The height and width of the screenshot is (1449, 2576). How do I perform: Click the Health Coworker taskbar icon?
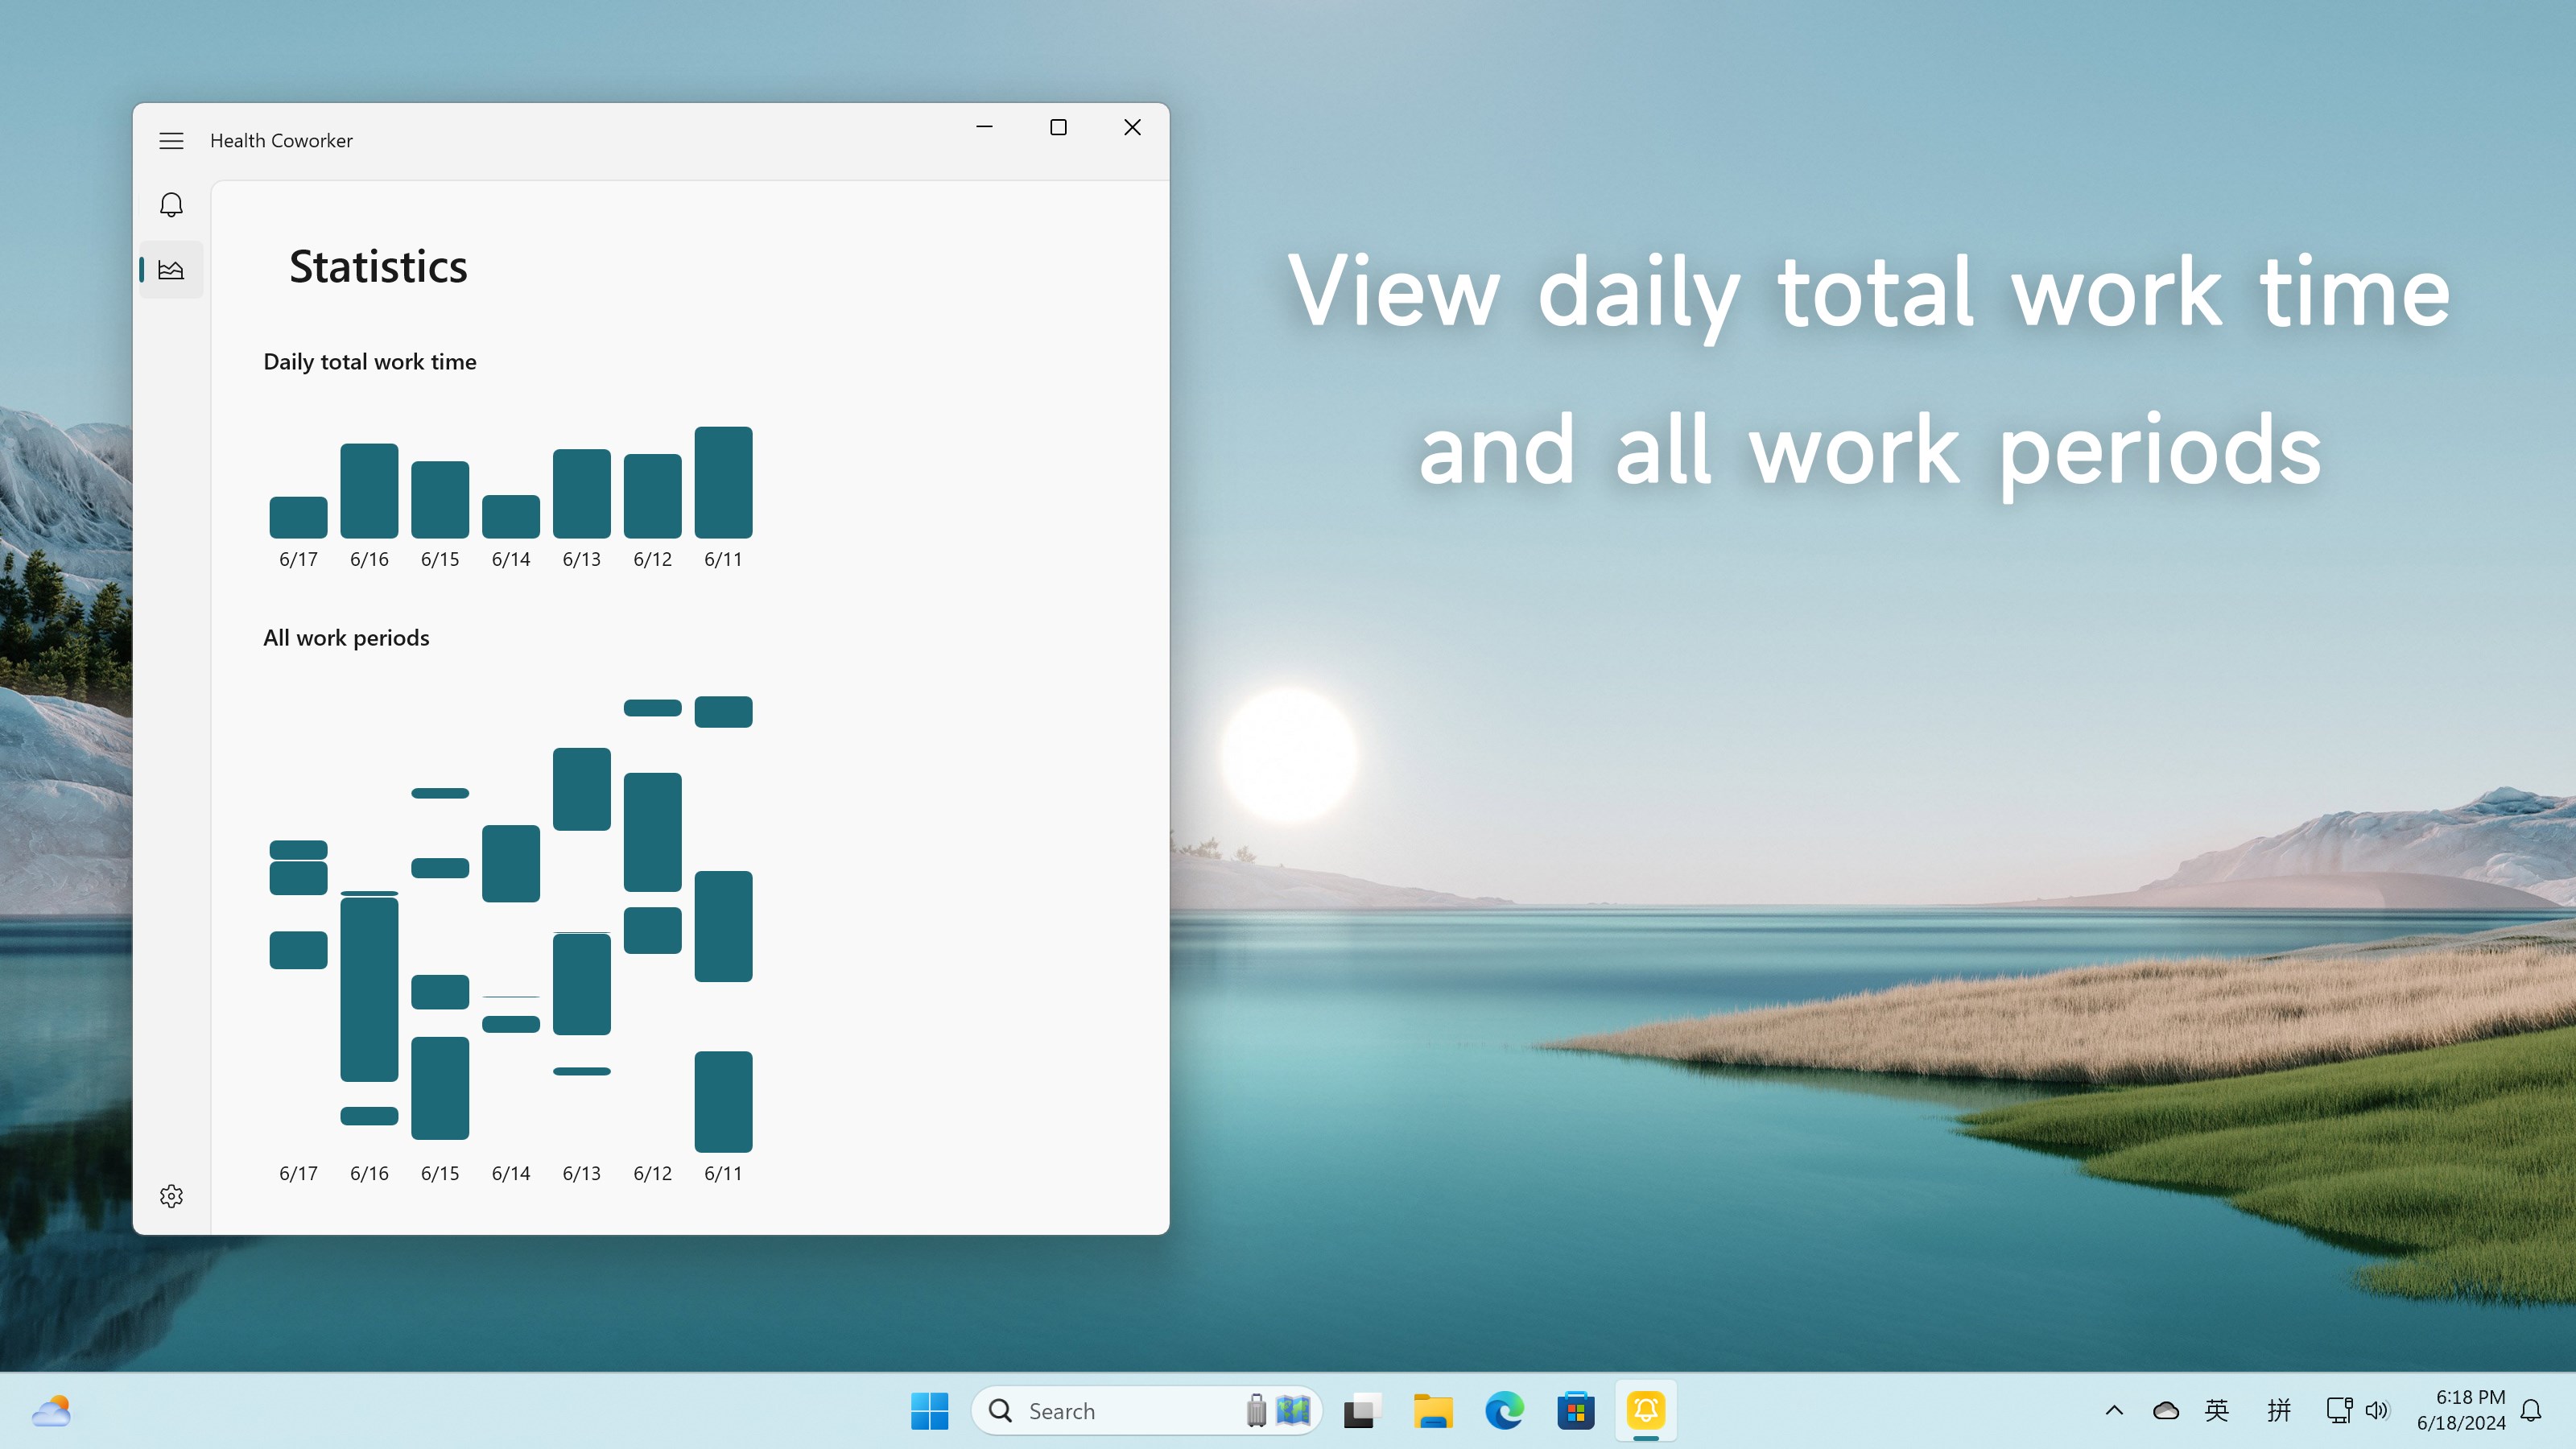coord(1646,1411)
